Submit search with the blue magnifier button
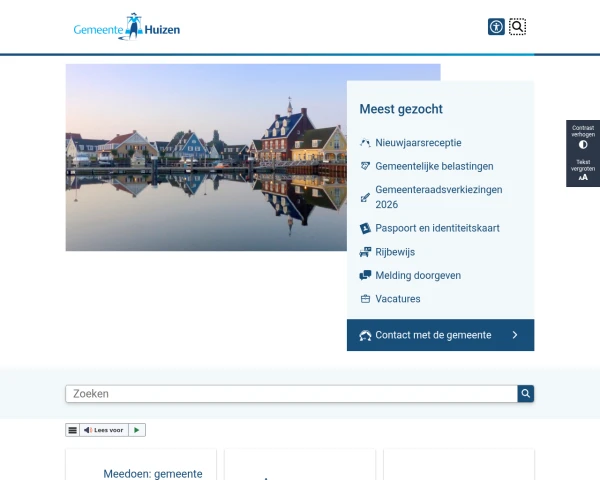Image resolution: width=600 pixels, height=480 pixels. (526, 394)
